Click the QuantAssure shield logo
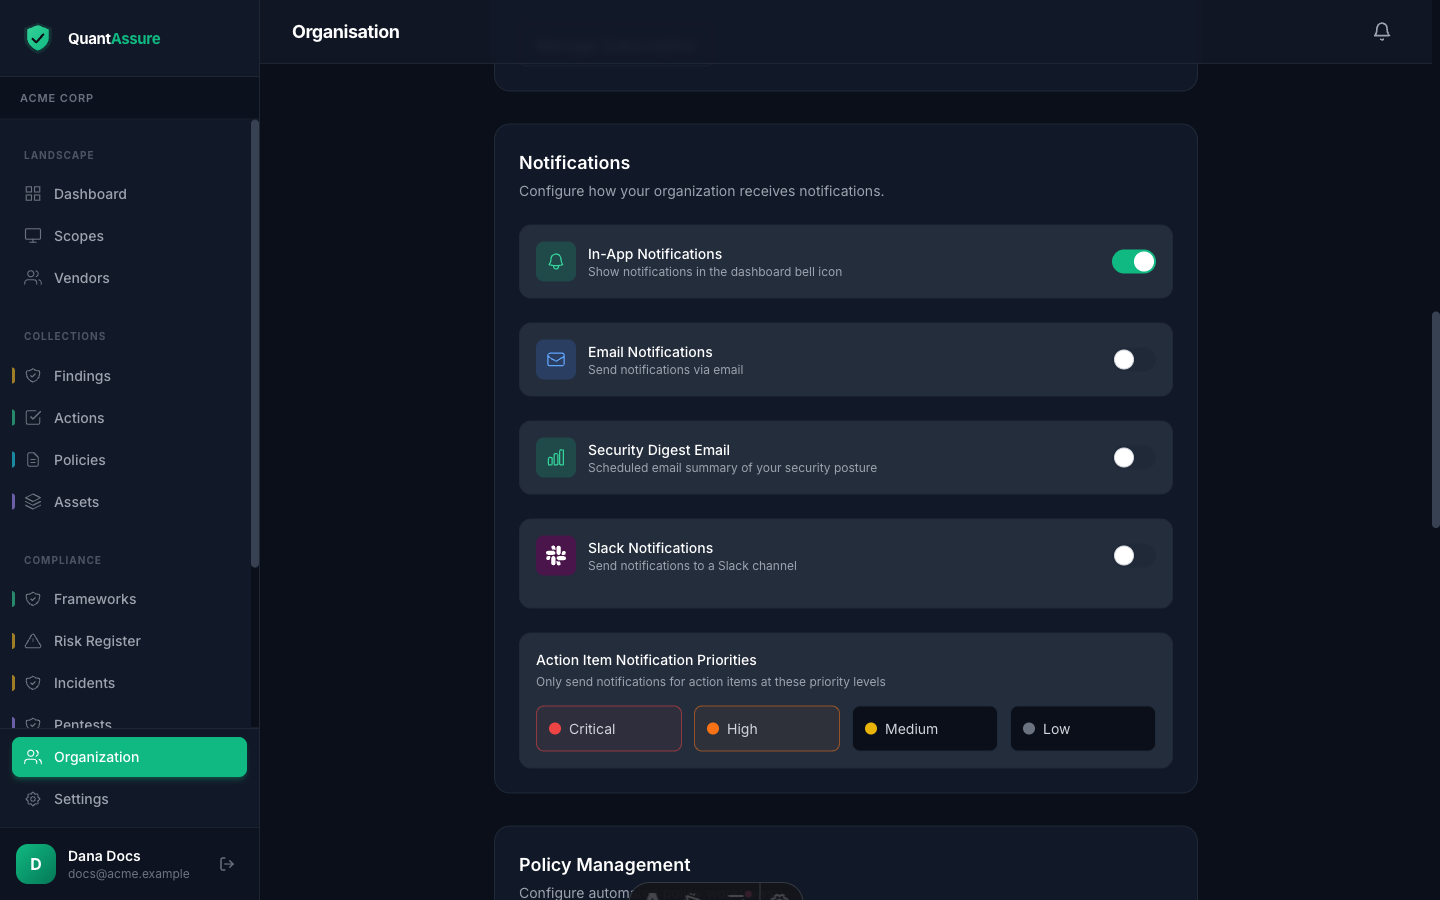 tap(38, 38)
